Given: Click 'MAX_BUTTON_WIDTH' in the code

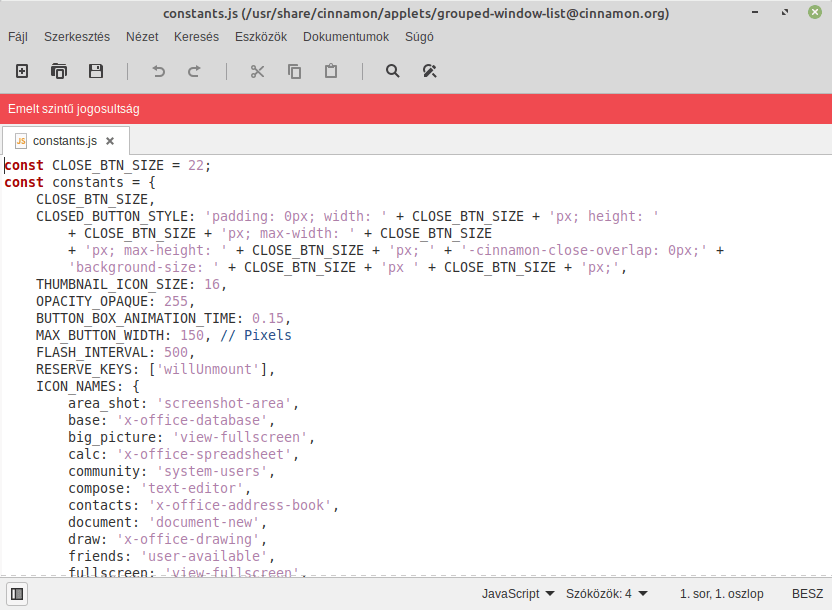Looking at the screenshot, I should (100, 335).
